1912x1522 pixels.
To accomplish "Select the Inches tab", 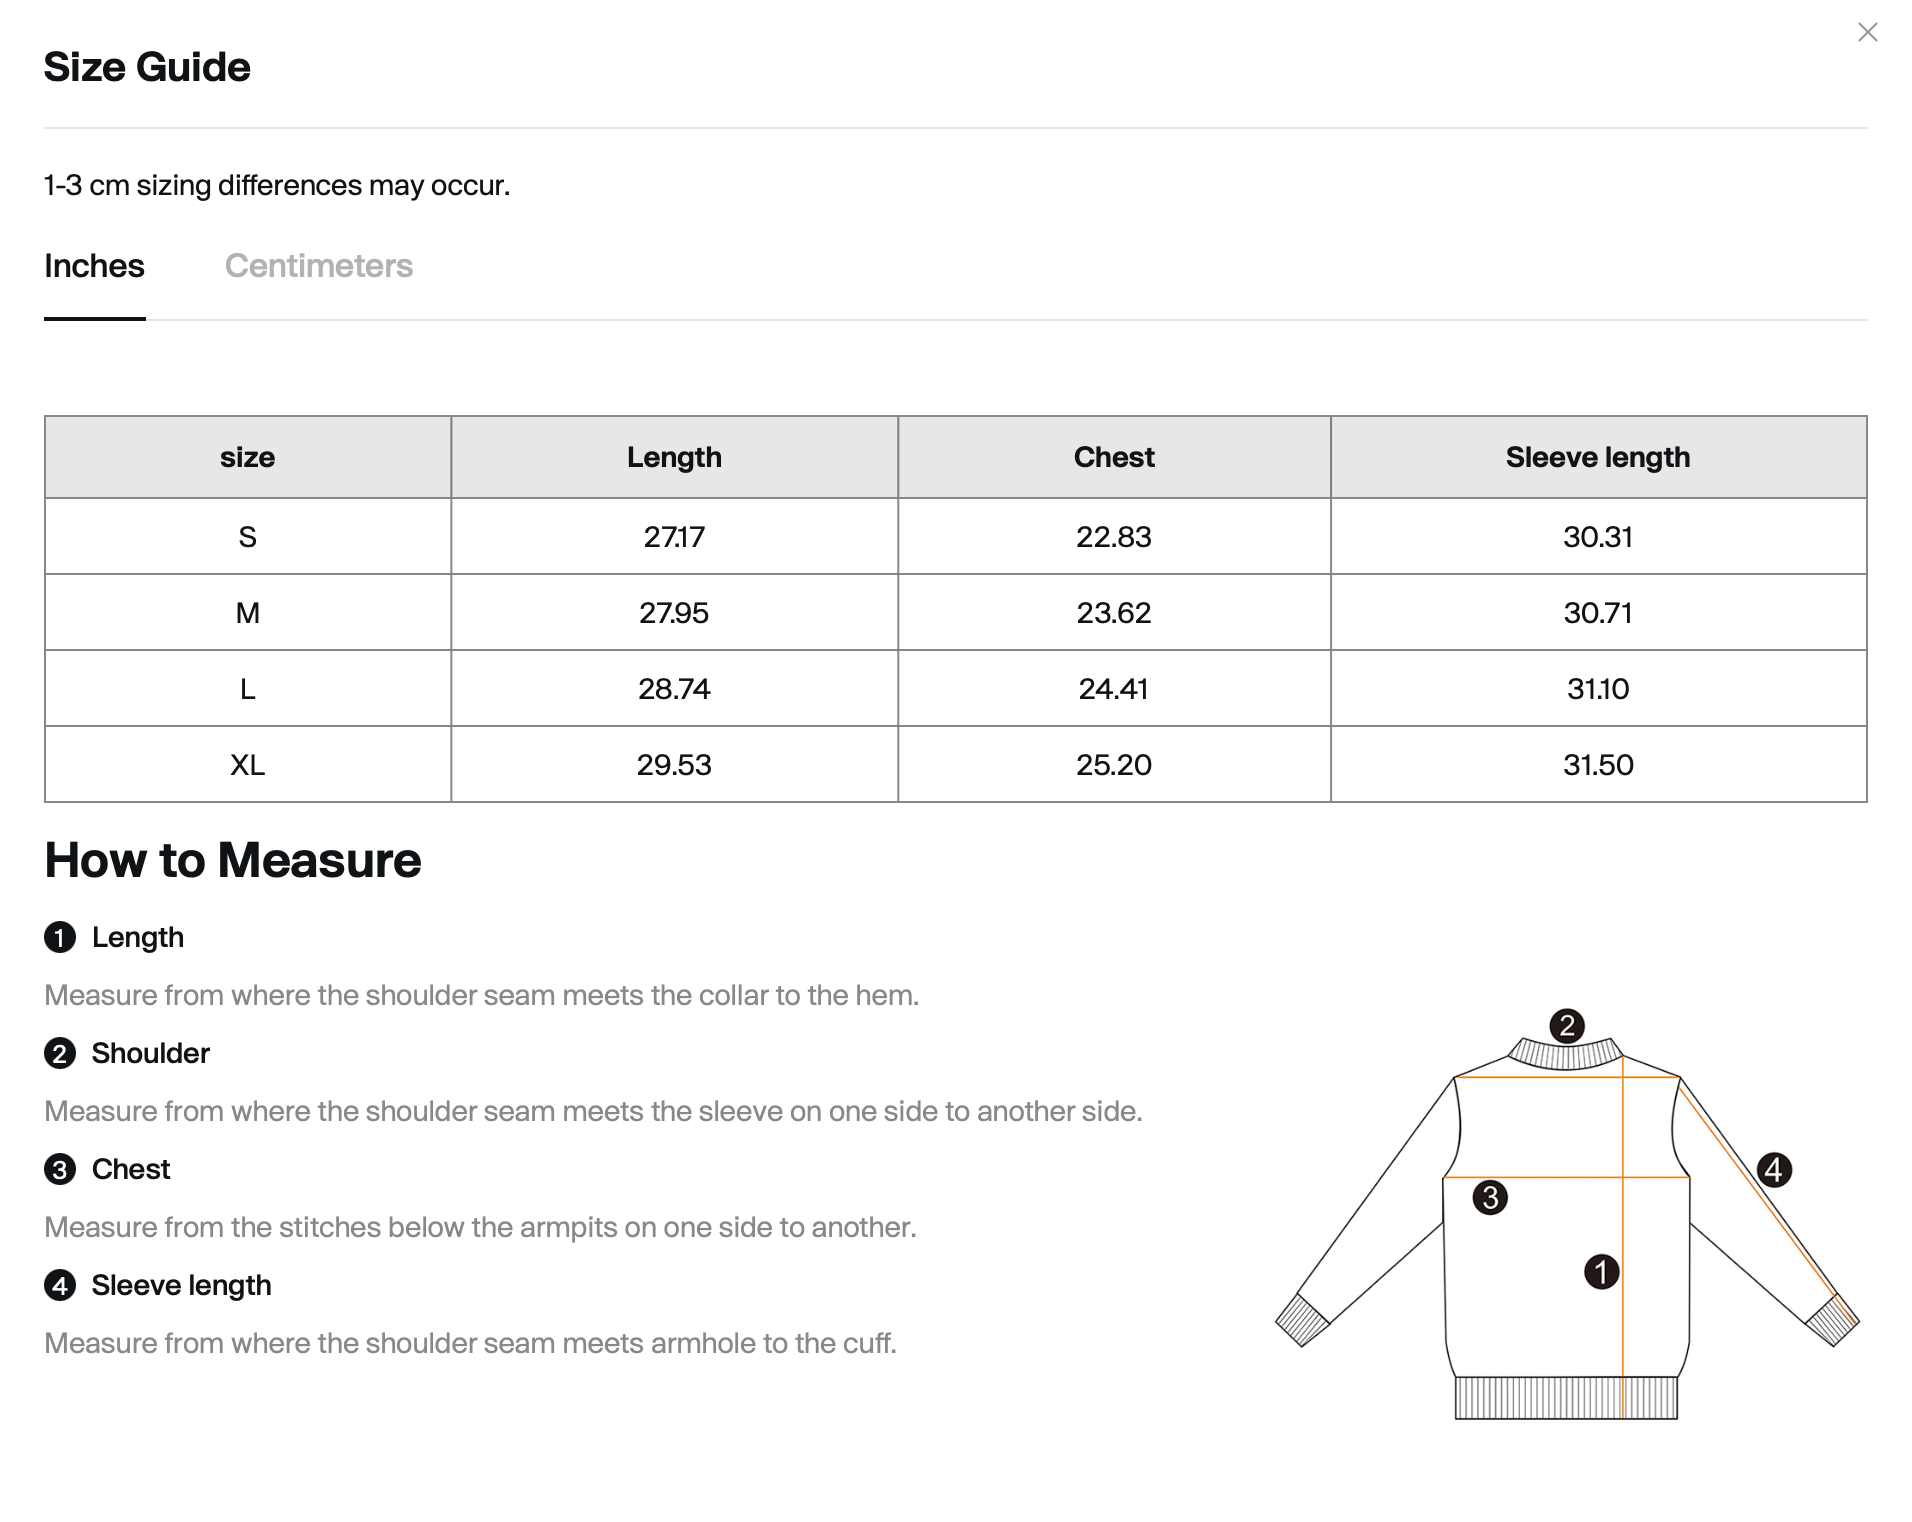I will 95,266.
